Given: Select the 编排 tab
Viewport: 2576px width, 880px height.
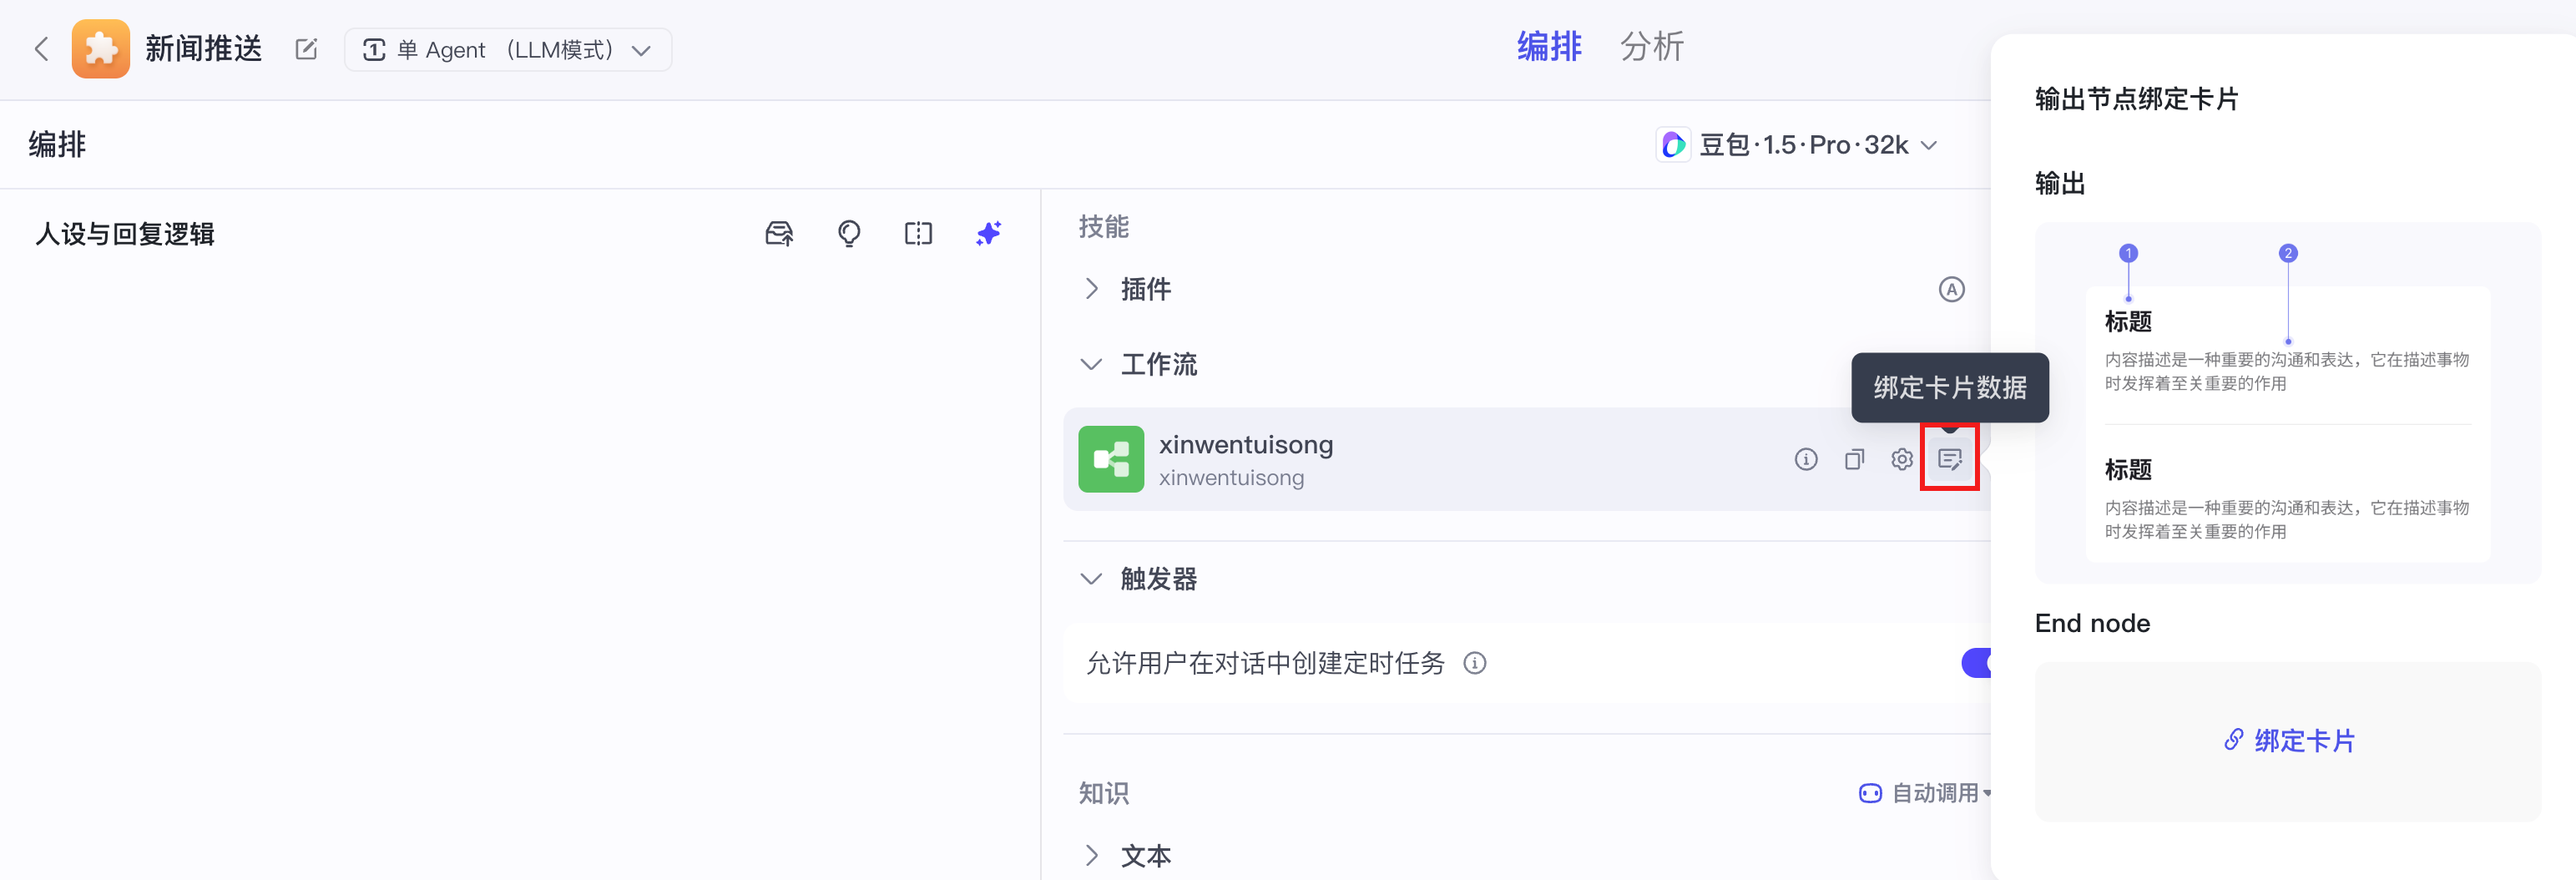Looking at the screenshot, I should pyautogui.click(x=1549, y=46).
